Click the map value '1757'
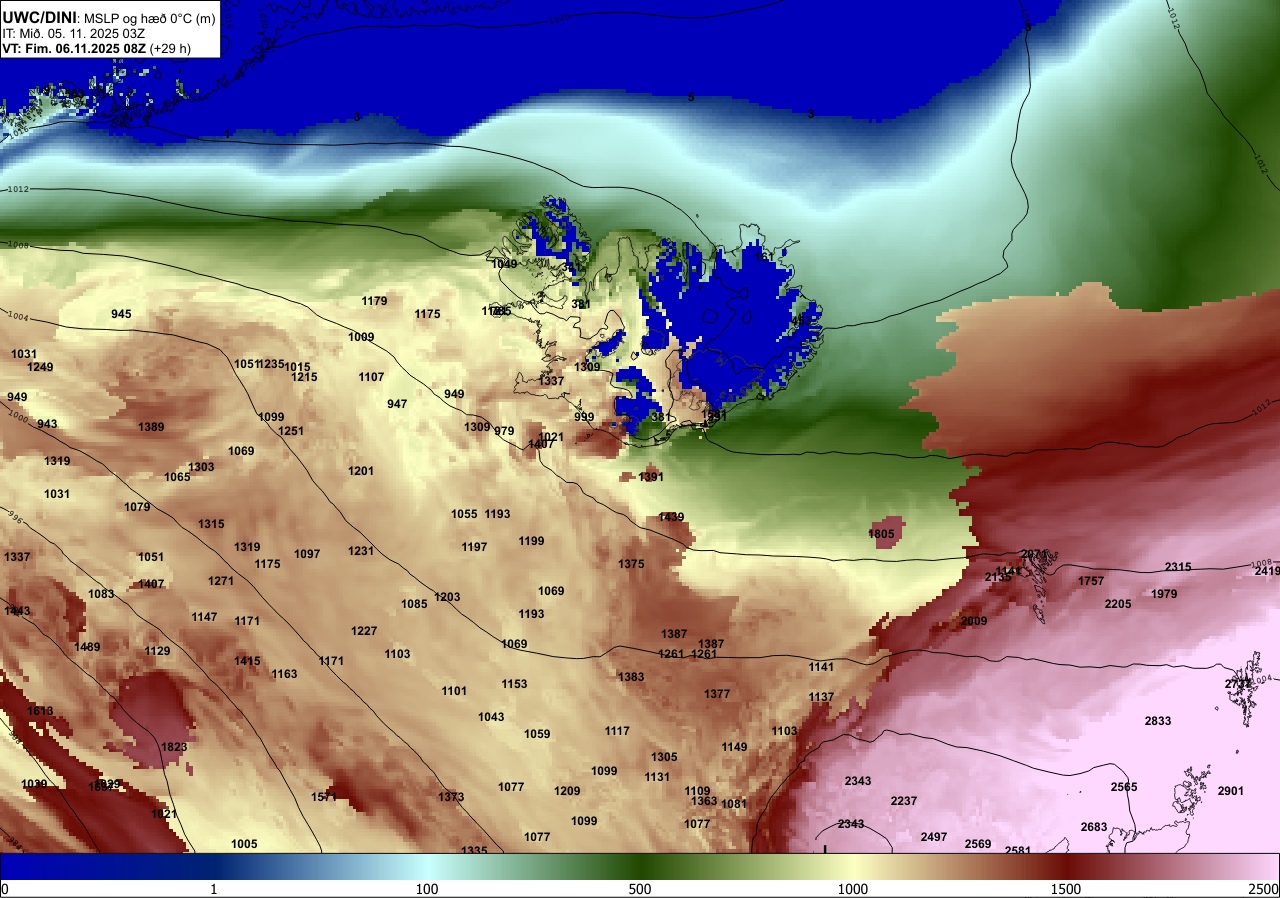 [x=1091, y=581]
